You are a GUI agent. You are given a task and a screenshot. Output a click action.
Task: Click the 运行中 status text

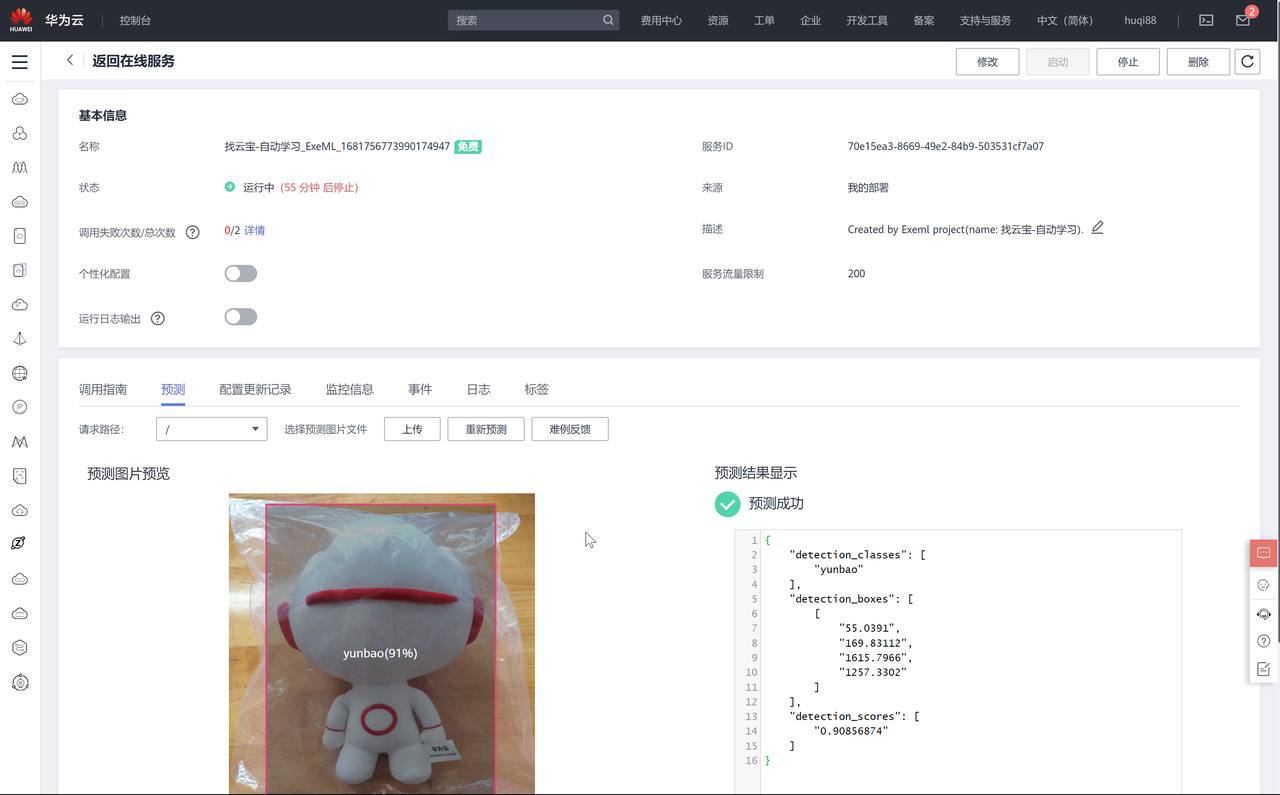258,188
